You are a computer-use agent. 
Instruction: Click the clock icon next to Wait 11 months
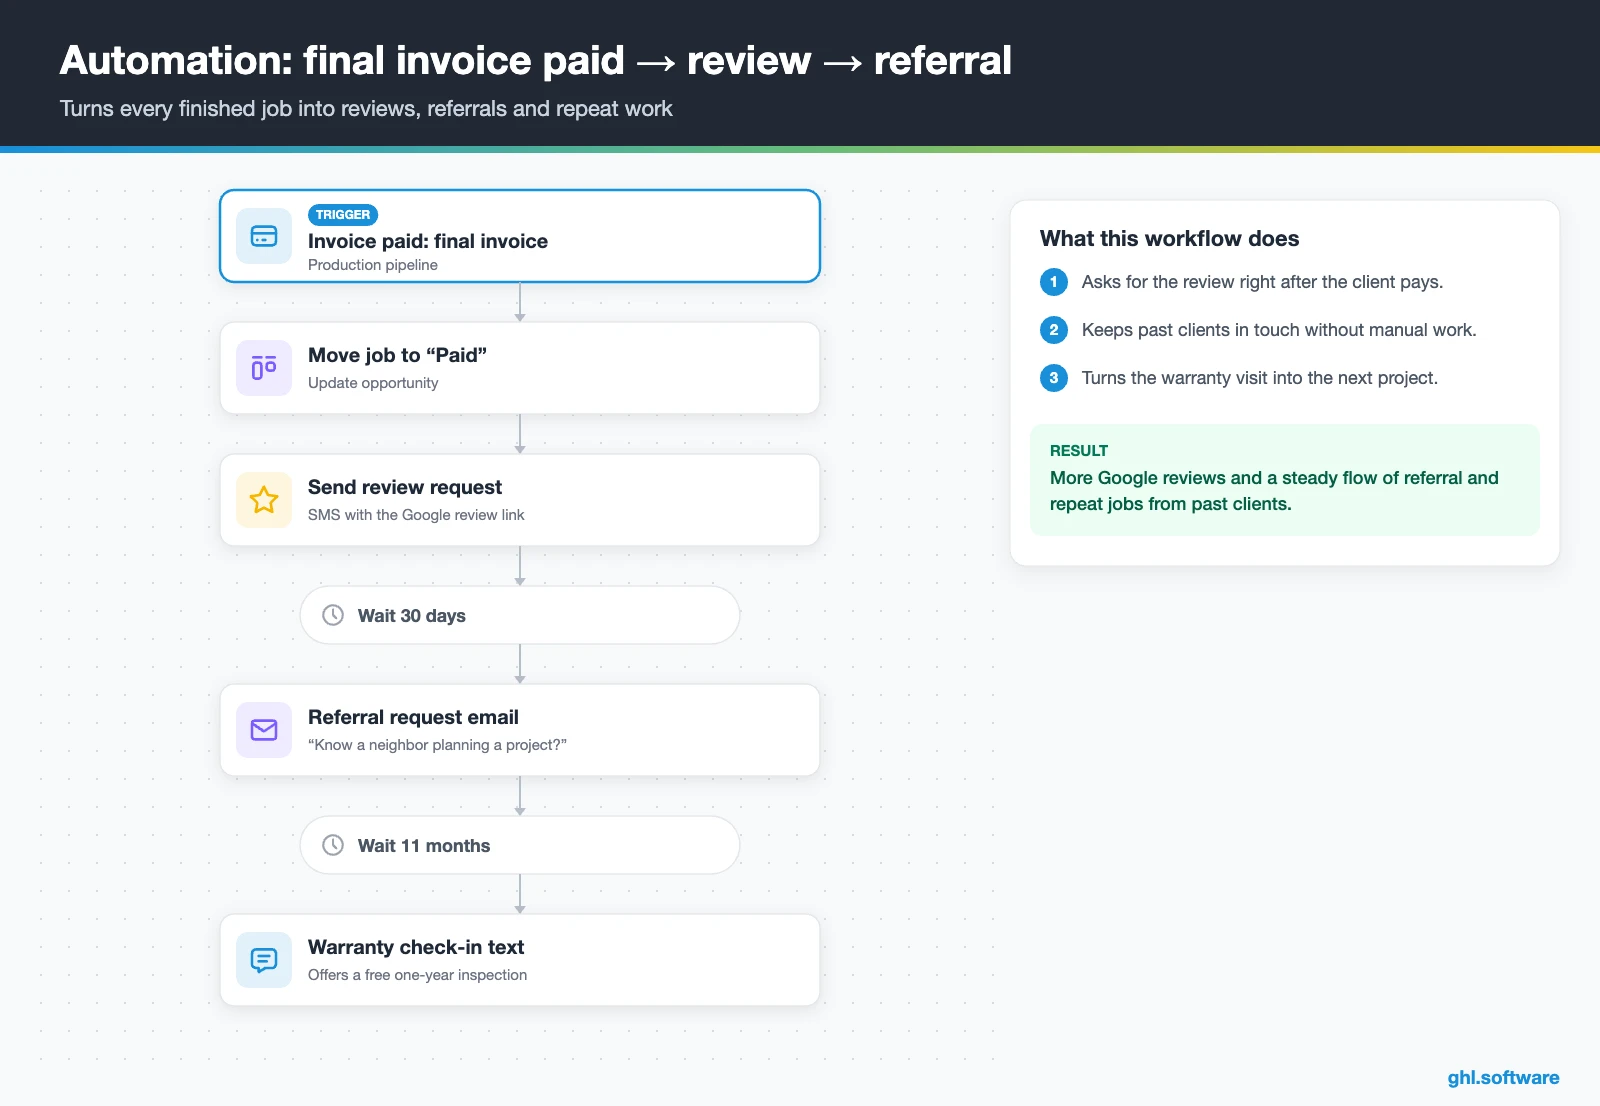pyautogui.click(x=333, y=845)
